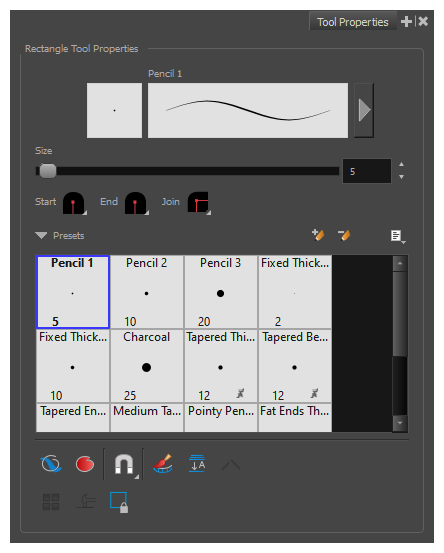Open the view menu plus icon

pyautogui.click(x=406, y=22)
